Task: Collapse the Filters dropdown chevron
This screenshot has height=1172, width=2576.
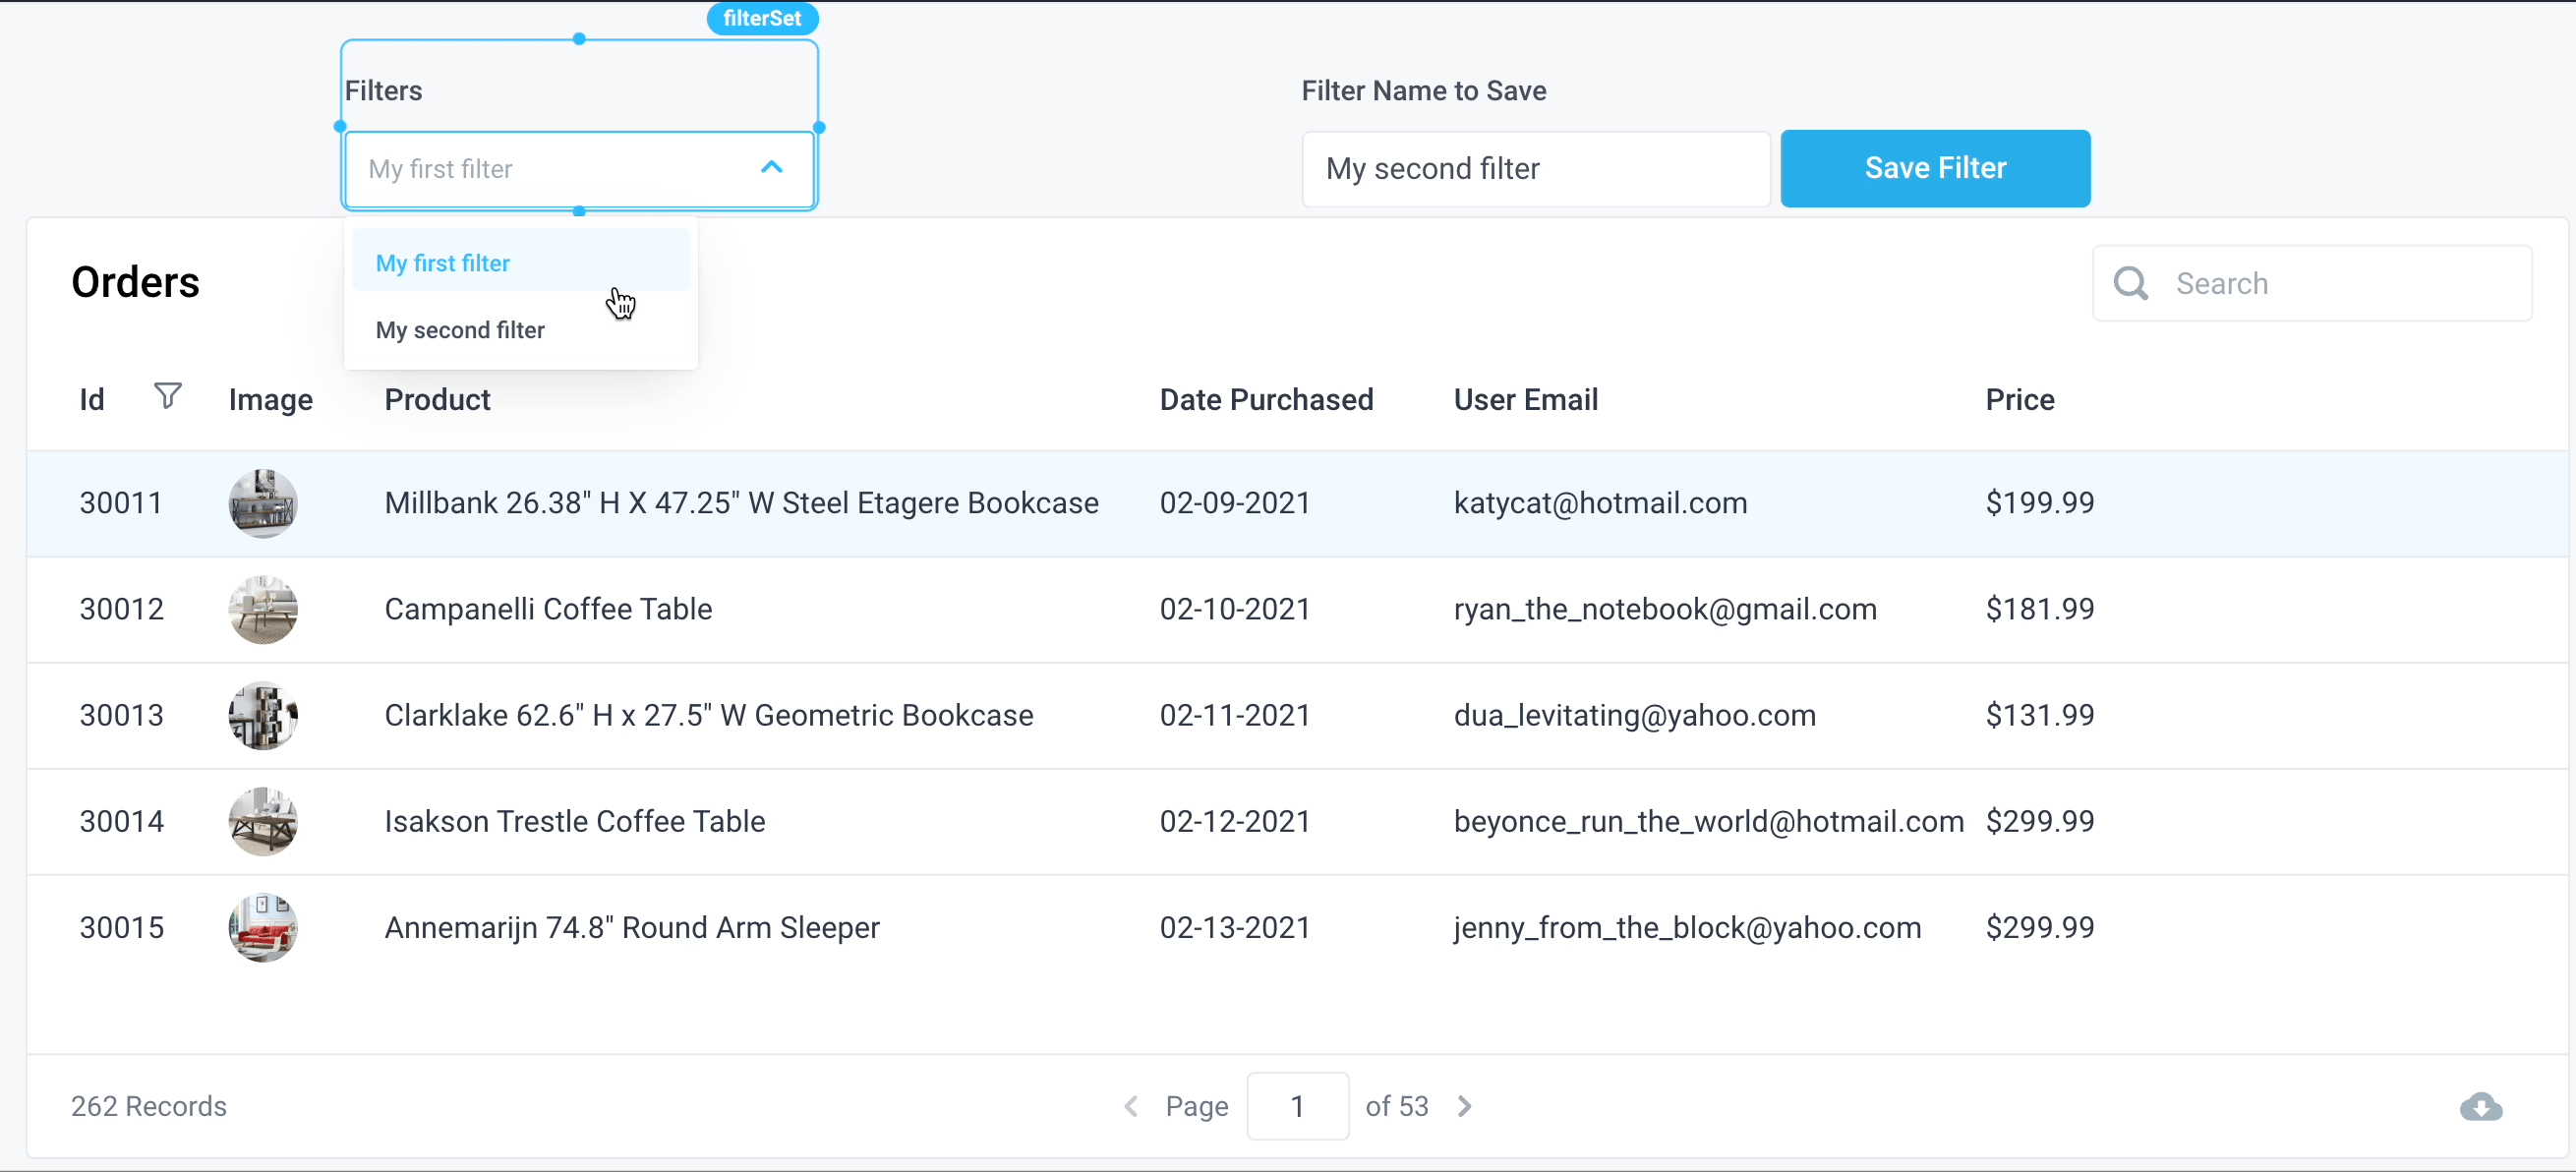Action: click(x=771, y=168)
